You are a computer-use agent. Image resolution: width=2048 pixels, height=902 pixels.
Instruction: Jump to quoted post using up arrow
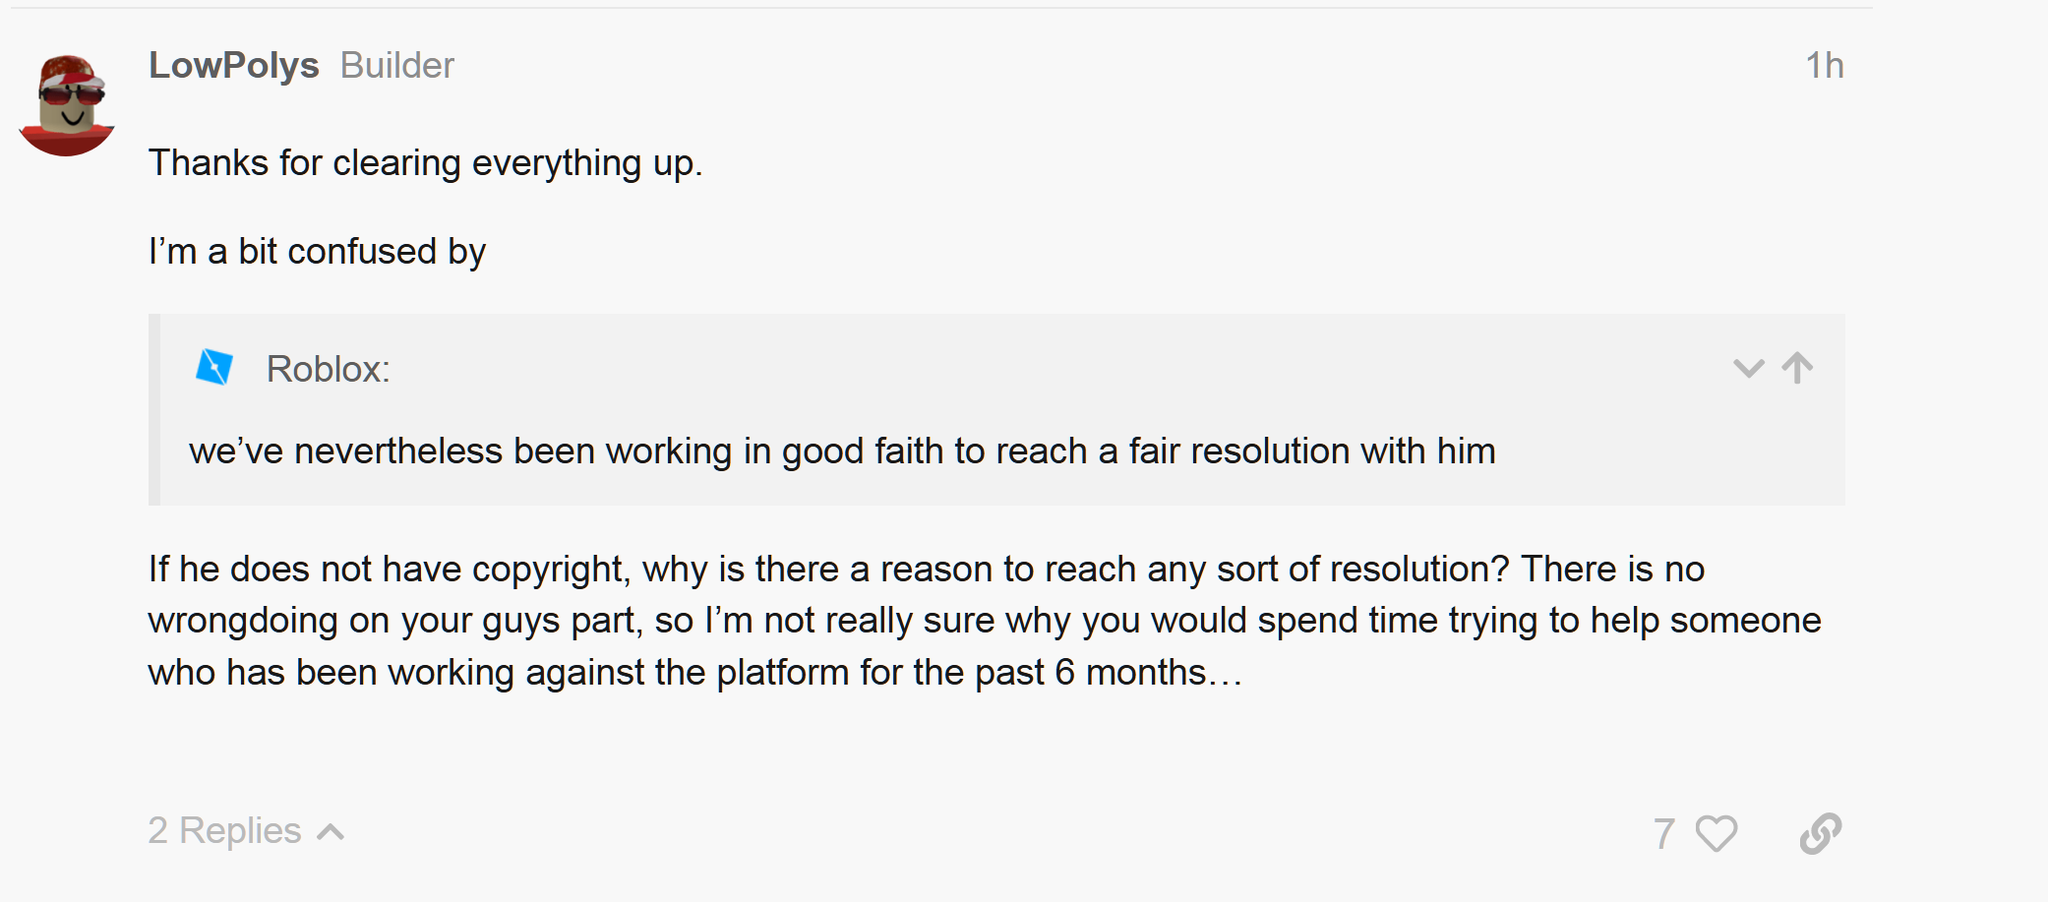[1797, 368]
